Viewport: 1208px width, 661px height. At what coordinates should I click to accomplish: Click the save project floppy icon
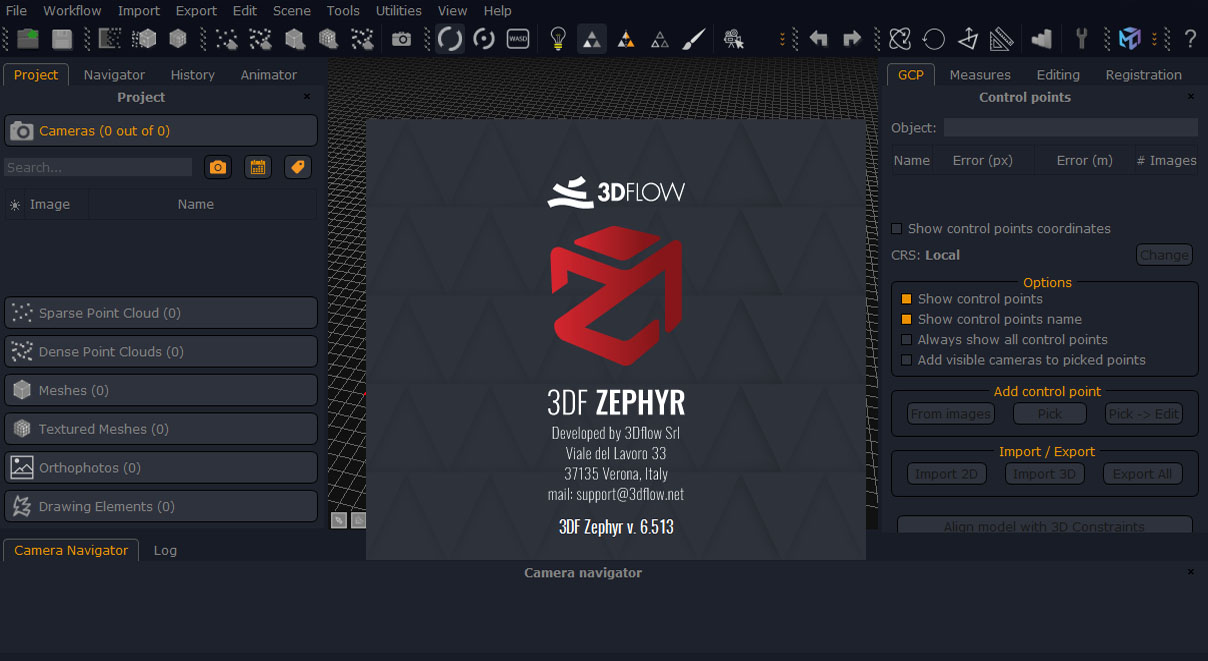click(x=62, y=39)
